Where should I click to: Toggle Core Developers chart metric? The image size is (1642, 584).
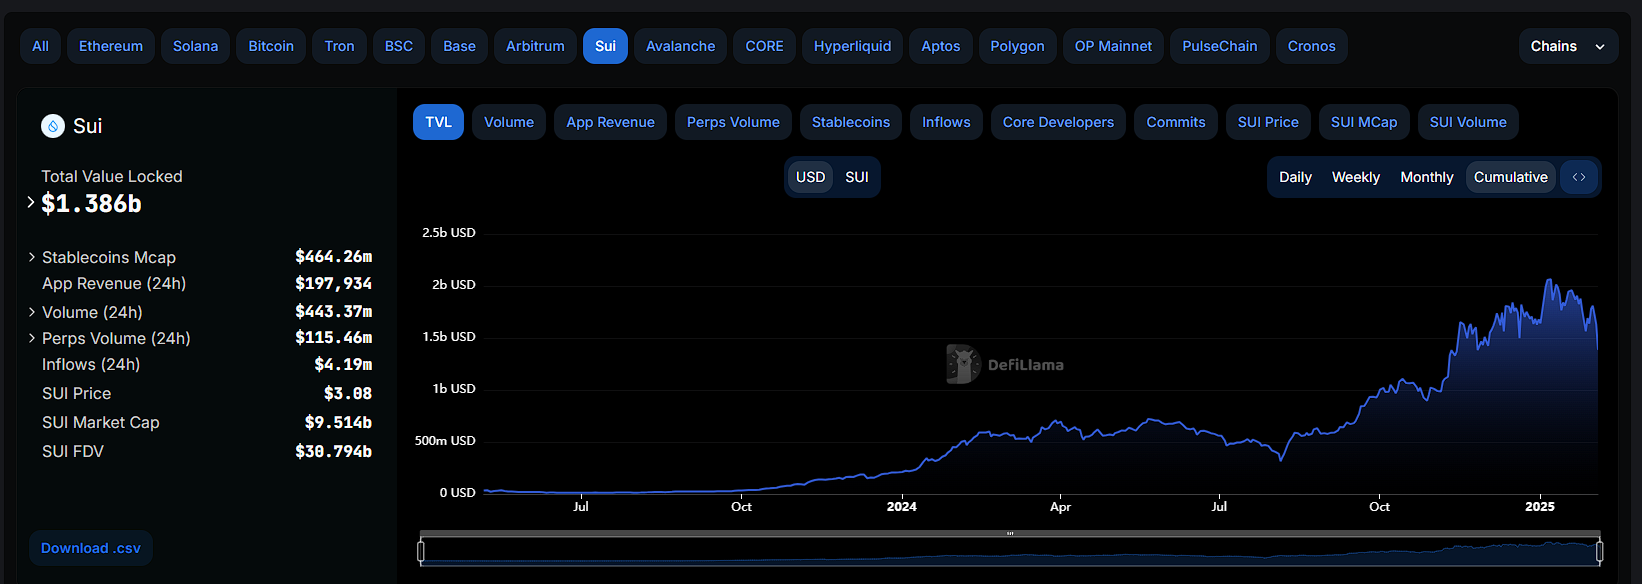[1058, 122]
